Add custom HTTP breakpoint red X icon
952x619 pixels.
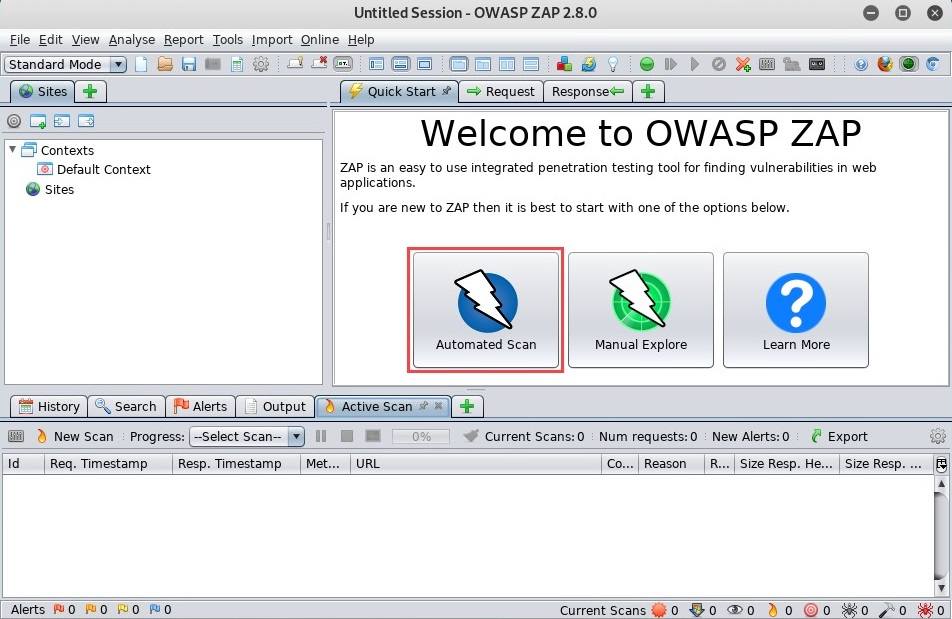pos(743,64)
